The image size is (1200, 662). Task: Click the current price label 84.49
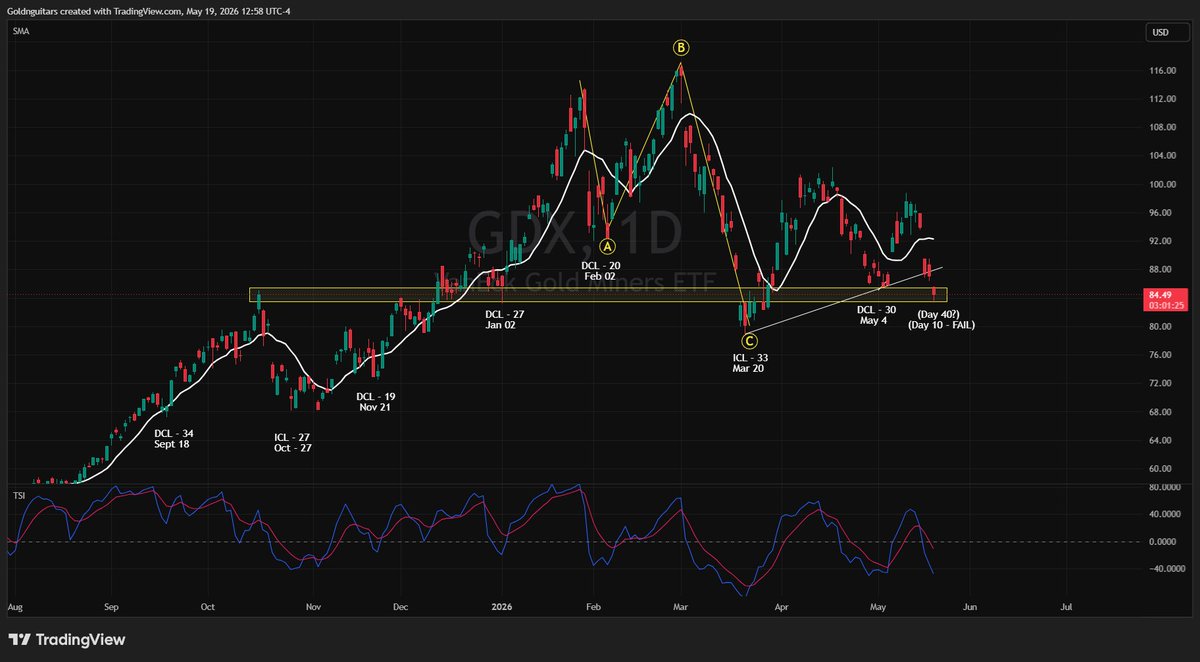[1162, 294]
